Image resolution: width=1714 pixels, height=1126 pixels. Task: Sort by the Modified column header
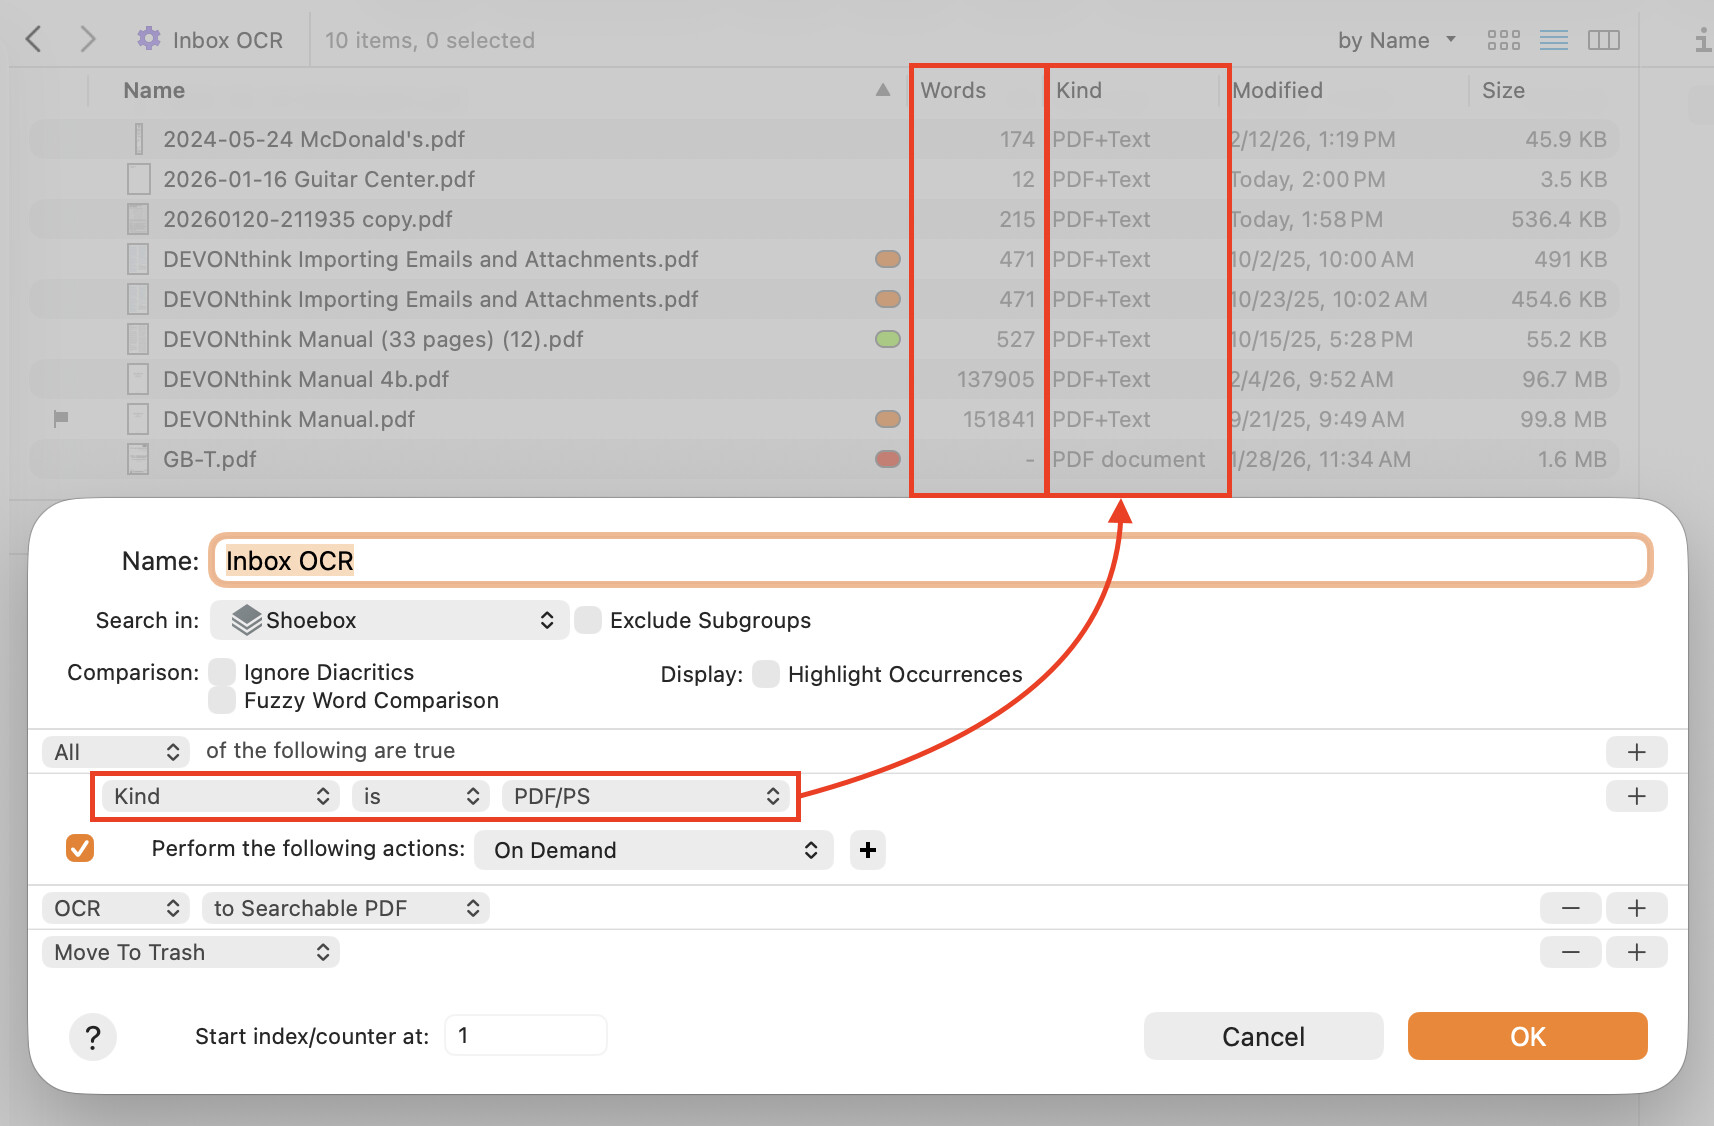1277,91
